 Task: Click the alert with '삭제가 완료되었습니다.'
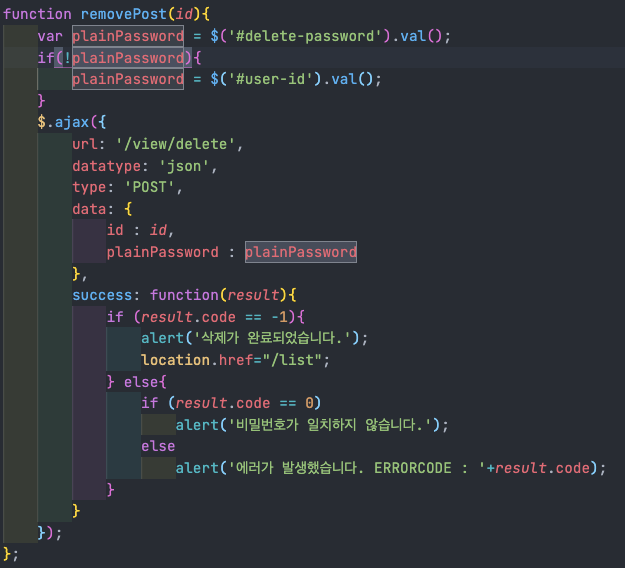254,338
